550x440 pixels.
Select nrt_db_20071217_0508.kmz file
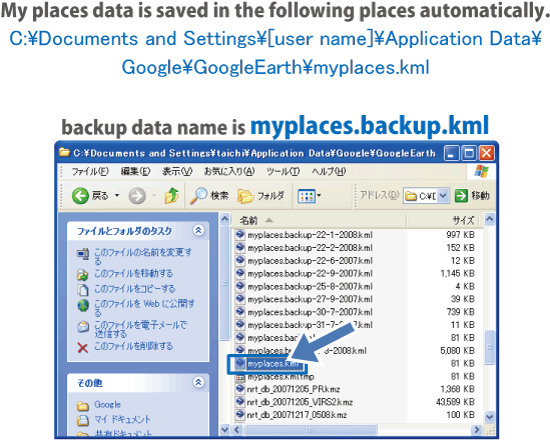point(297,415)
